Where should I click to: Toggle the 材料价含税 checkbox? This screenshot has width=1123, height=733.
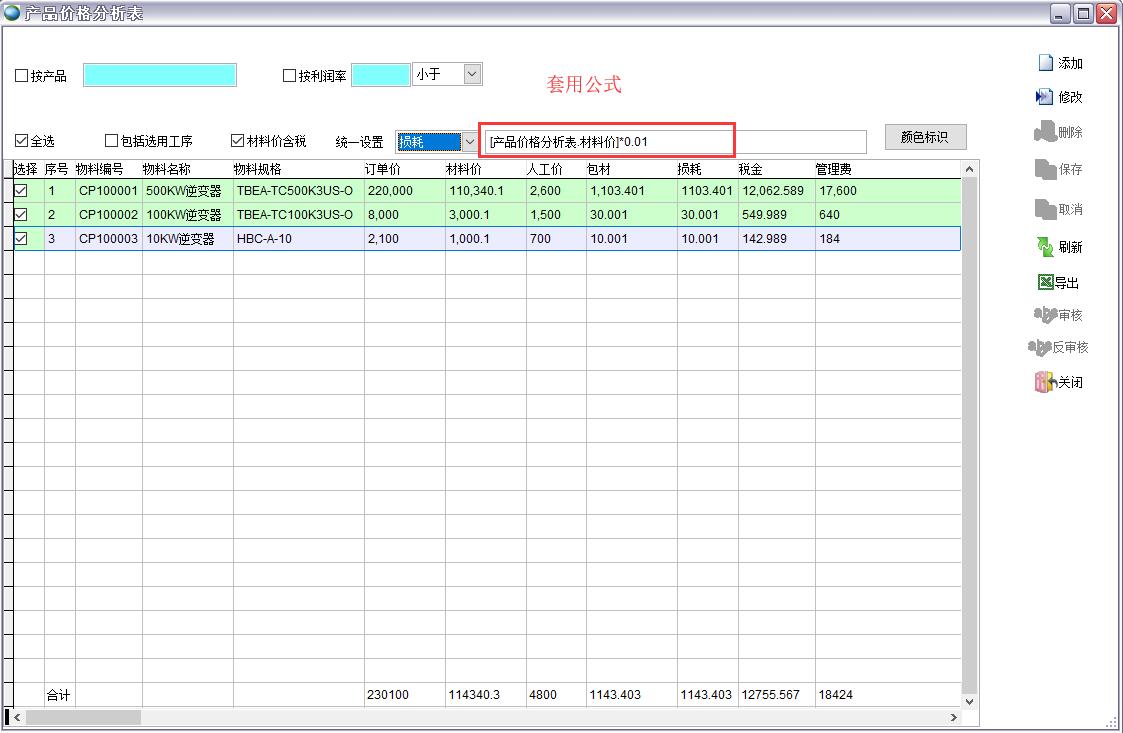(238, 141)
